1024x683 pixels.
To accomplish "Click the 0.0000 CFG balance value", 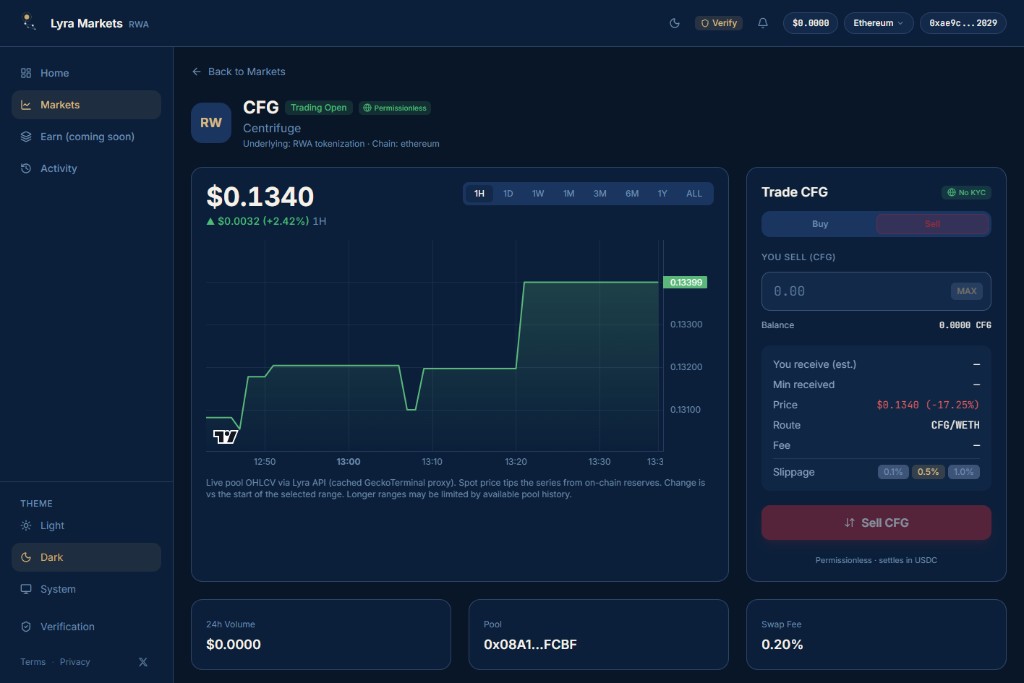I will (965, 325).
